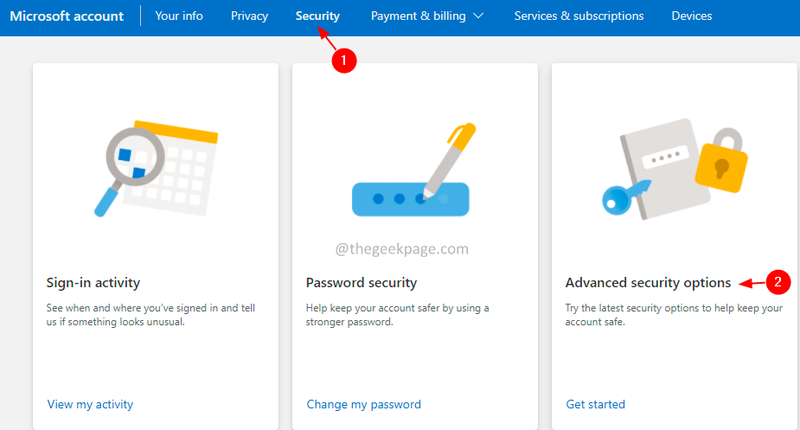Select the Password security heading
This screenshot has width=800, height=430.
(x=361, y=283)
